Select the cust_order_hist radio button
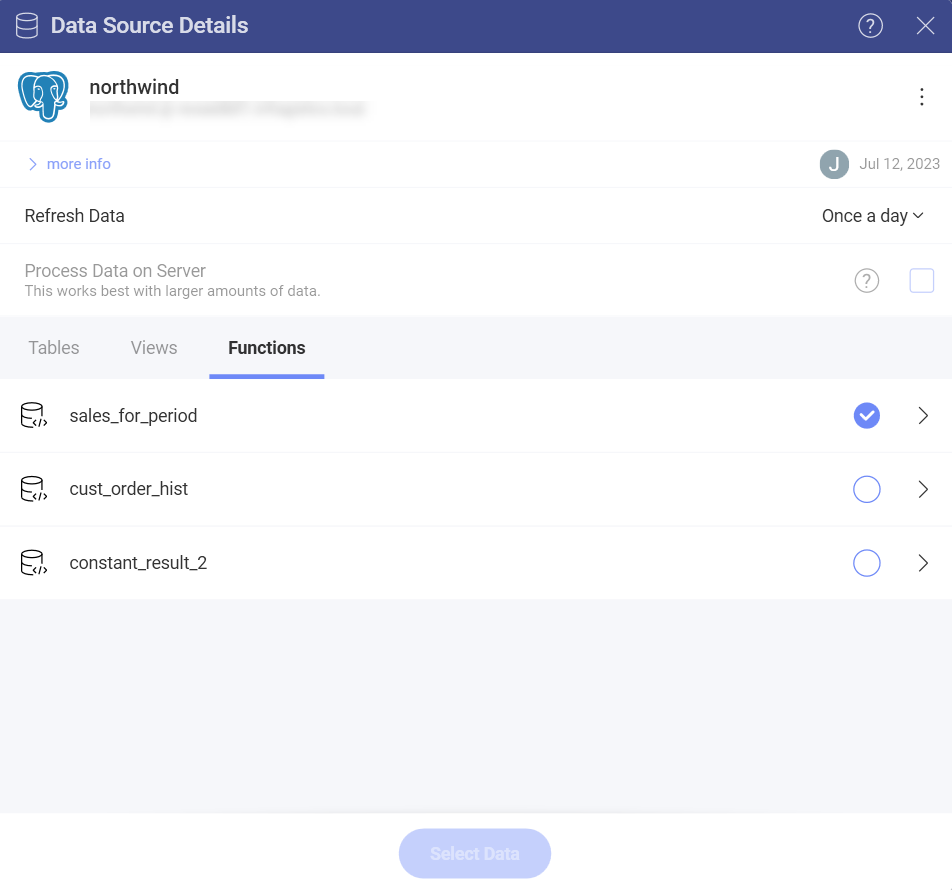Viewport: 952px width, 890px height. [866, 489]
